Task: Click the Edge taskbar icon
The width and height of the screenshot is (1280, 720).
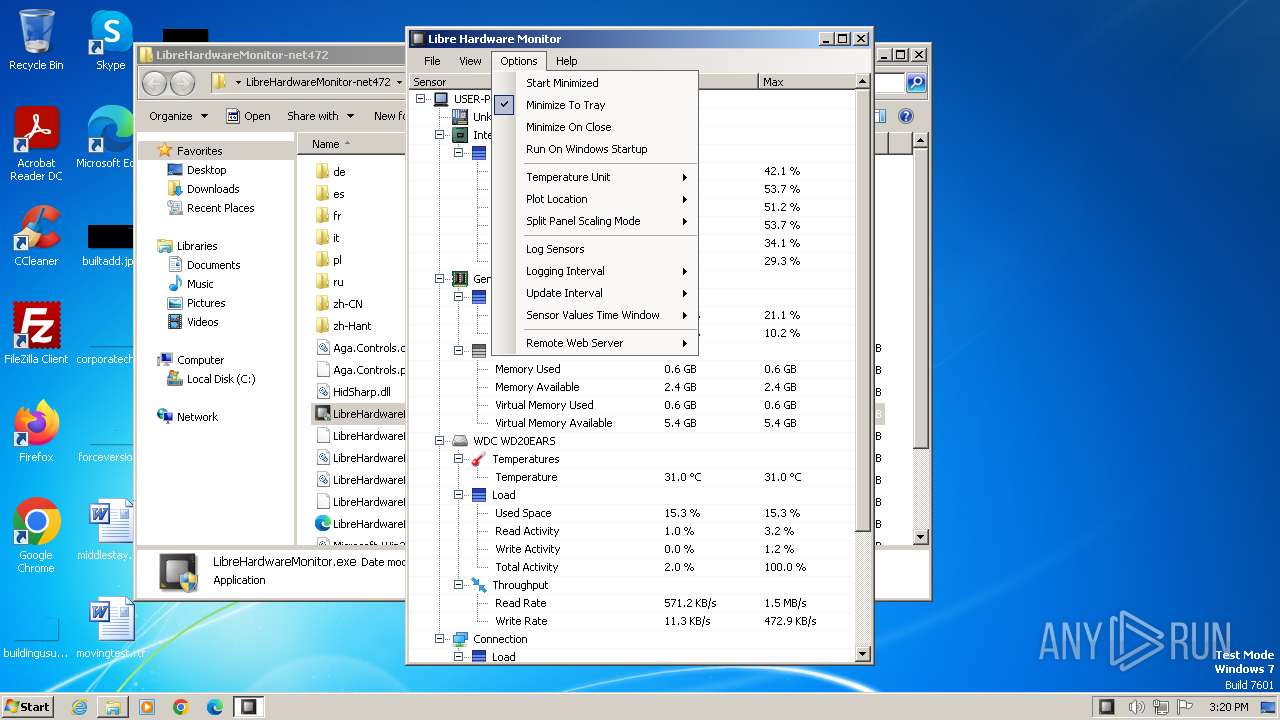Action: tap(215, 707)
